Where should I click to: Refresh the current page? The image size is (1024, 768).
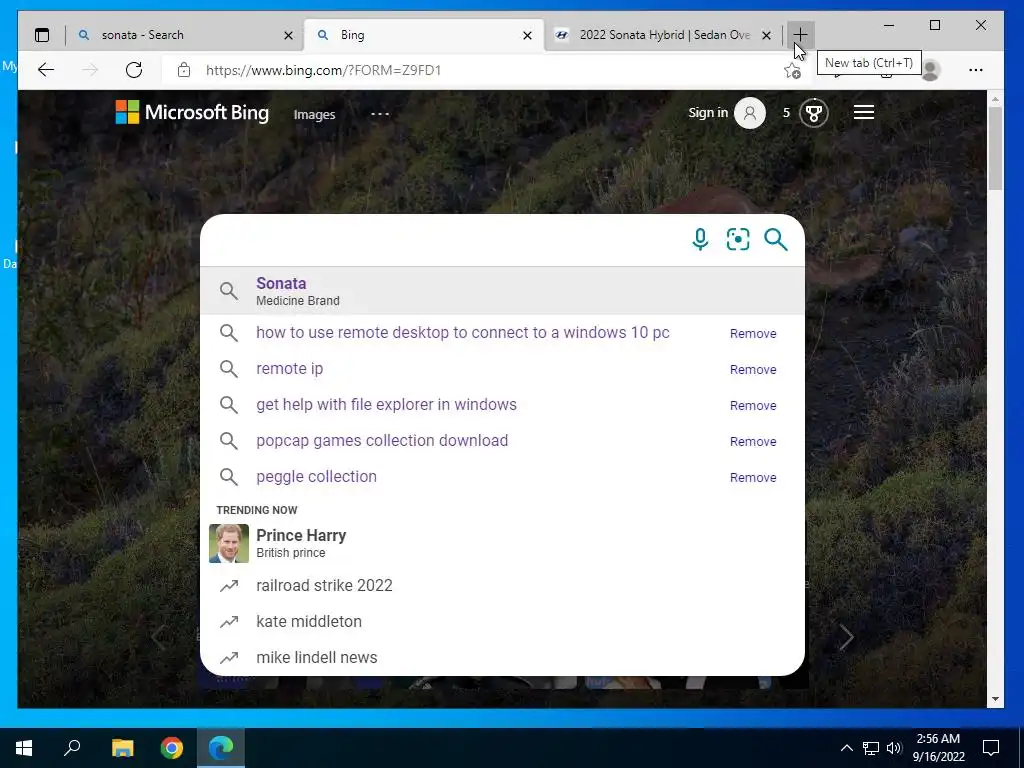coord(134,70)
